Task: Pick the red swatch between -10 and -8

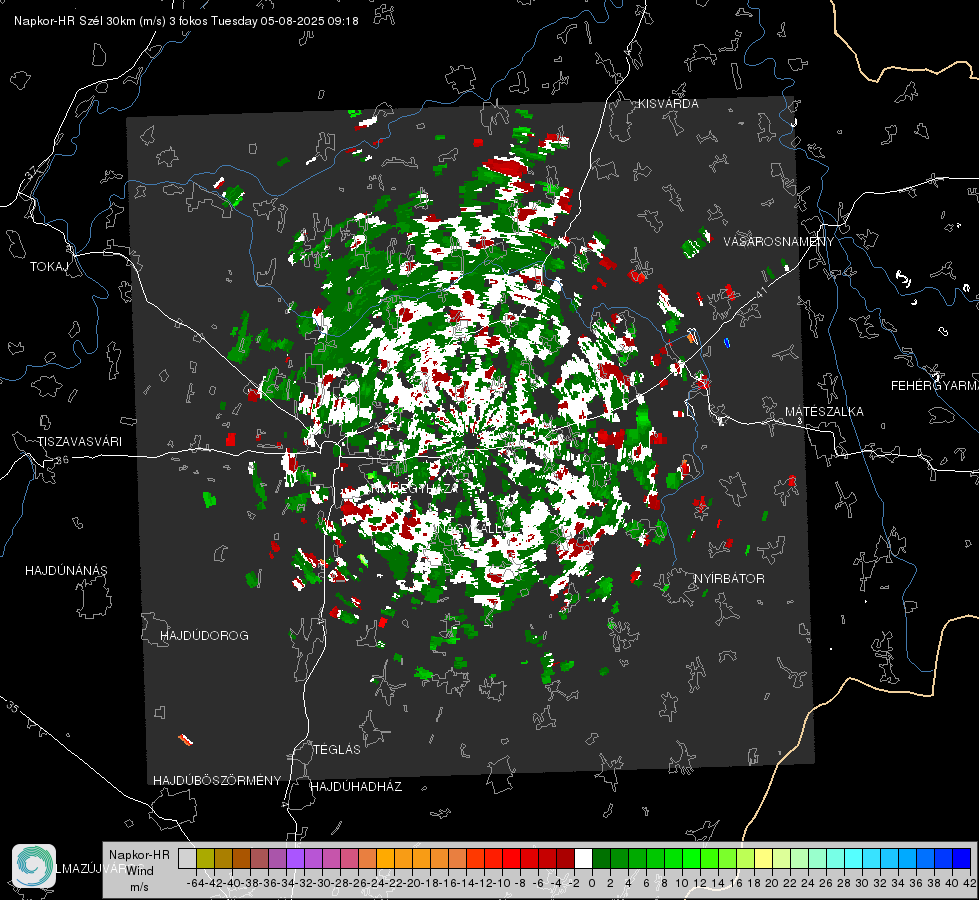Action: point(511,858)
